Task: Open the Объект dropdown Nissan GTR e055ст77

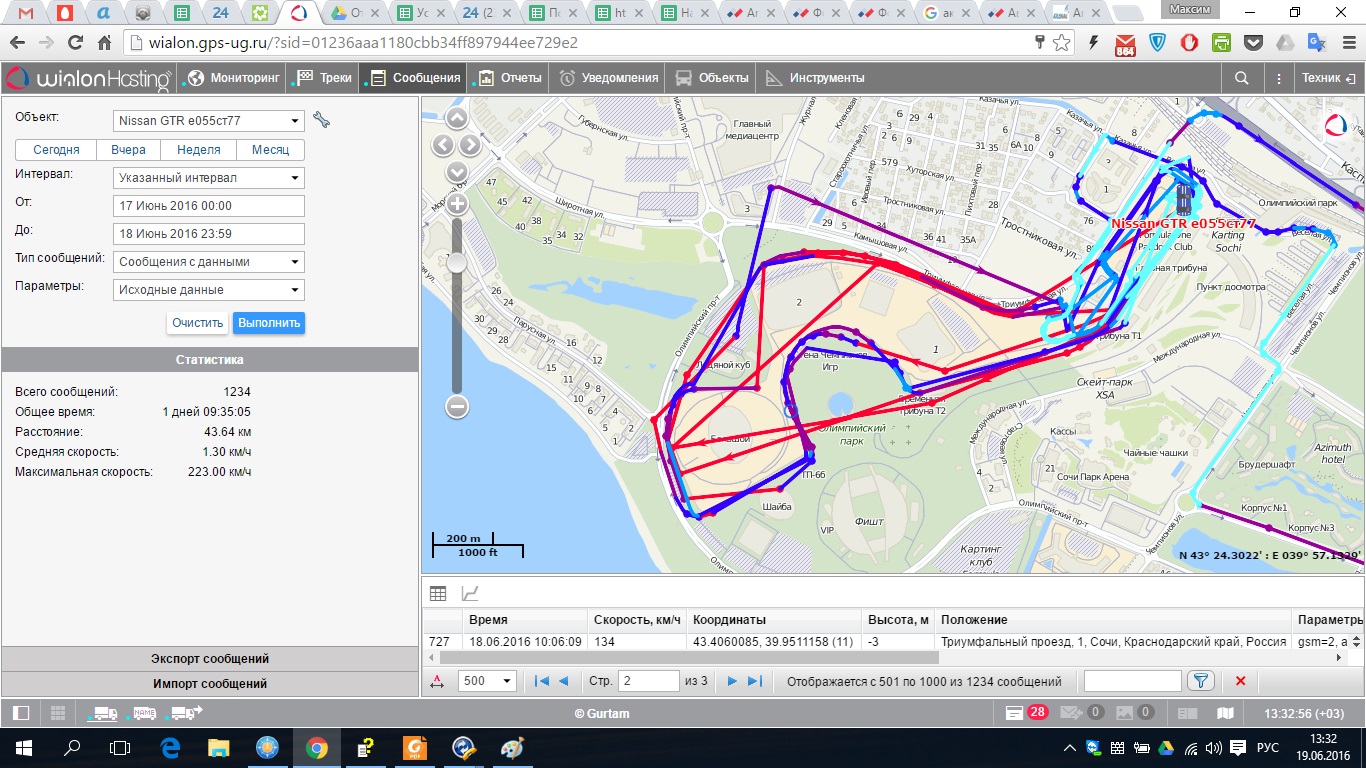Action: pos(210,121)
